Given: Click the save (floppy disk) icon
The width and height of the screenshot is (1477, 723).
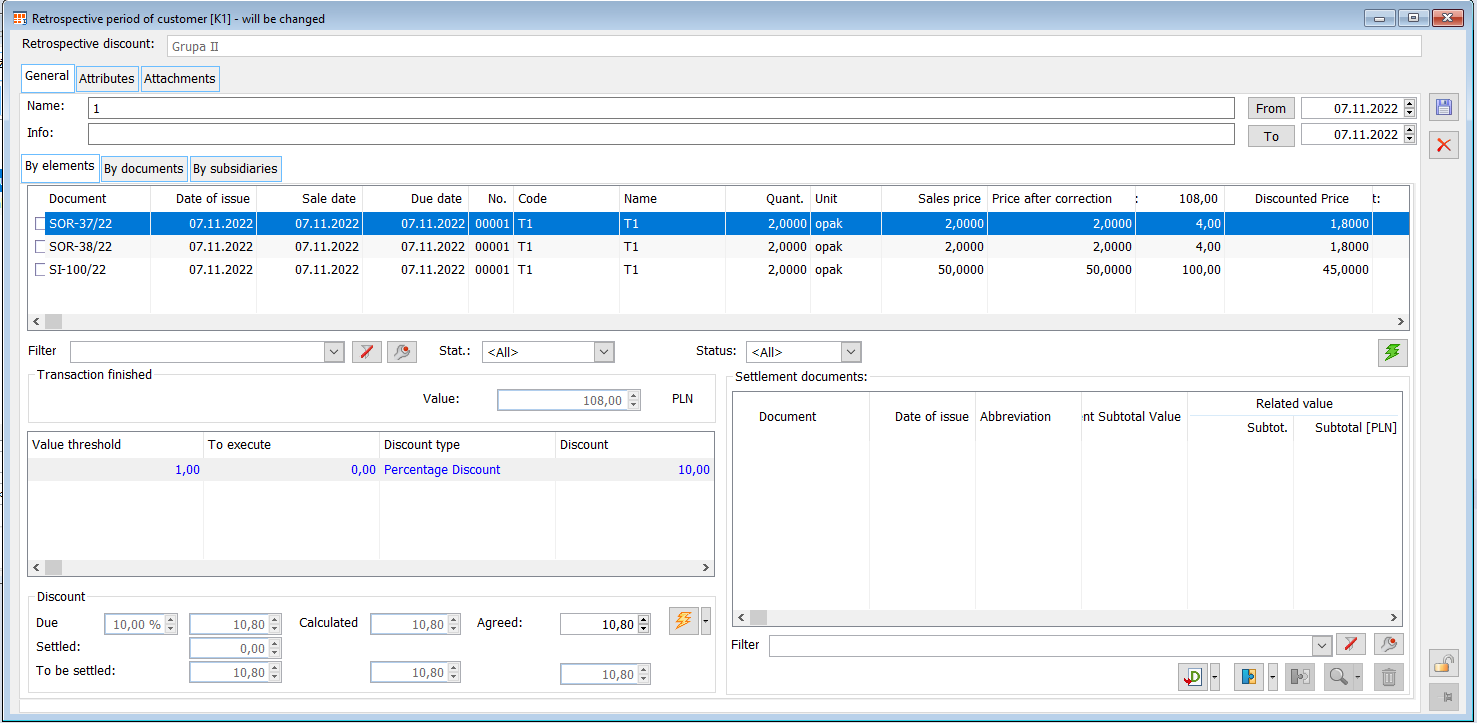Looking at the screenshot, I should click(x=1444, y=109).
